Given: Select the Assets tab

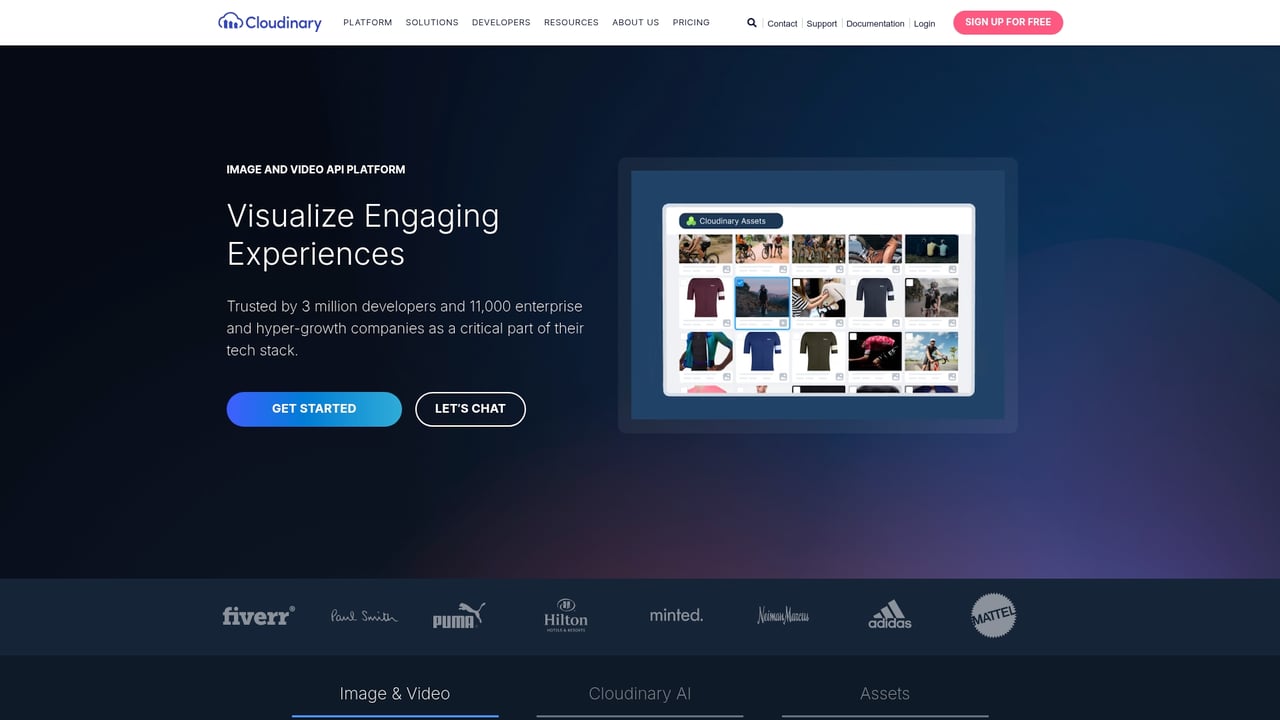Looking at the screenshot, I should tap(885, 693).
